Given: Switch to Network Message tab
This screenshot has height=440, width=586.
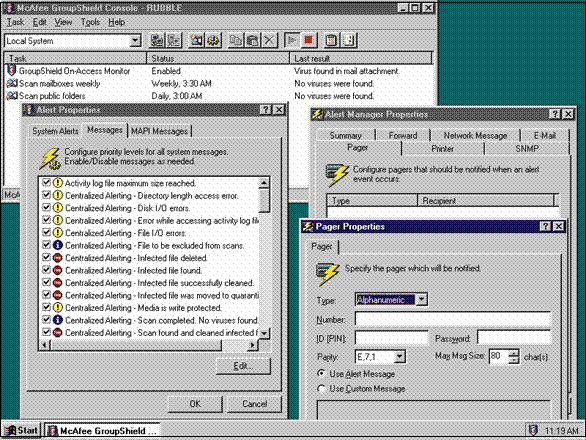Looking at the screenshot, I should [x=475, y=135].
